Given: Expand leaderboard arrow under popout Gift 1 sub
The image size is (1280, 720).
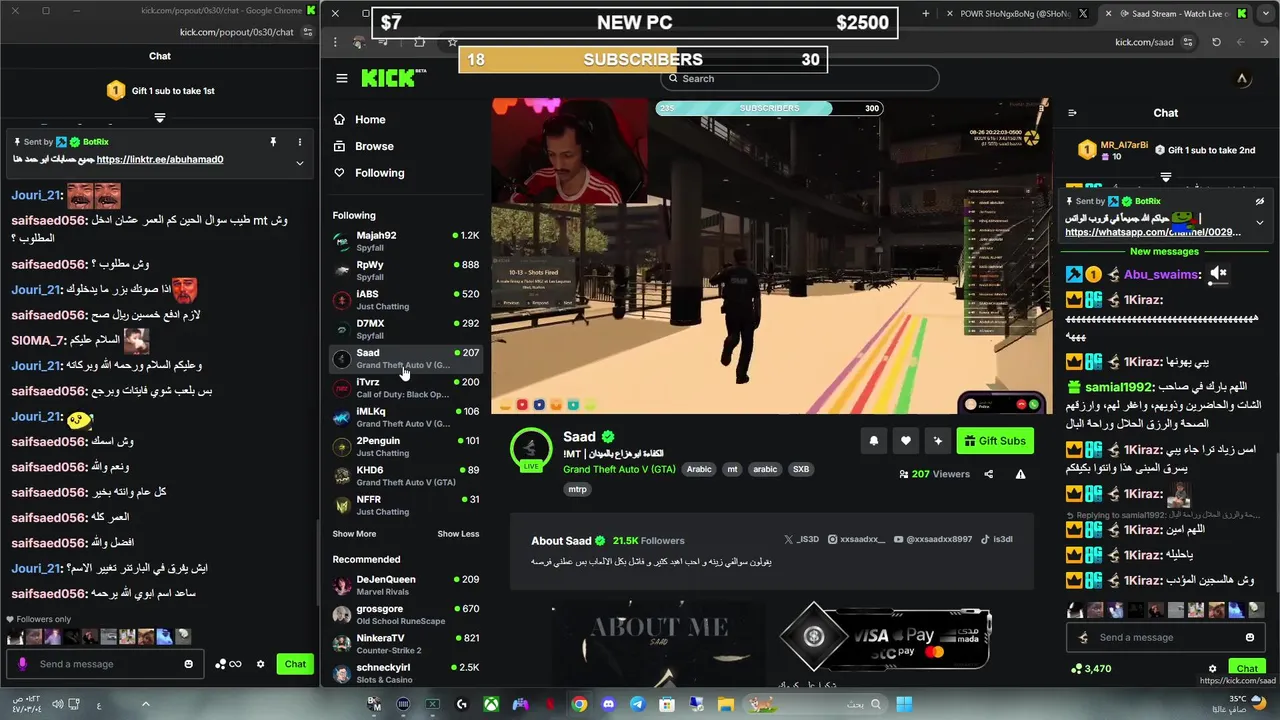Looking at the screenshot, I should (x=160, y=118).
